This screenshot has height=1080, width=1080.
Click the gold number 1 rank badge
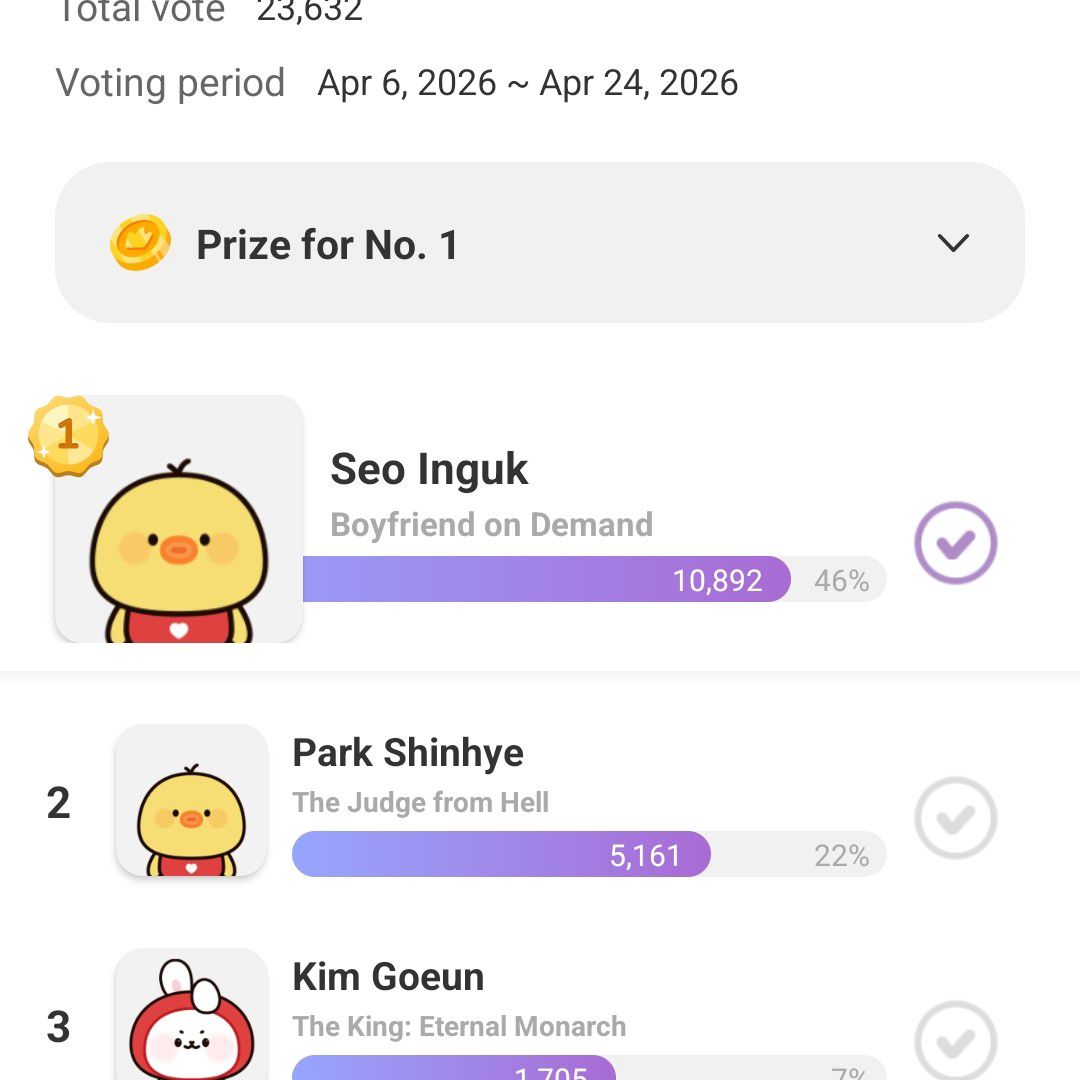(68, 435)
